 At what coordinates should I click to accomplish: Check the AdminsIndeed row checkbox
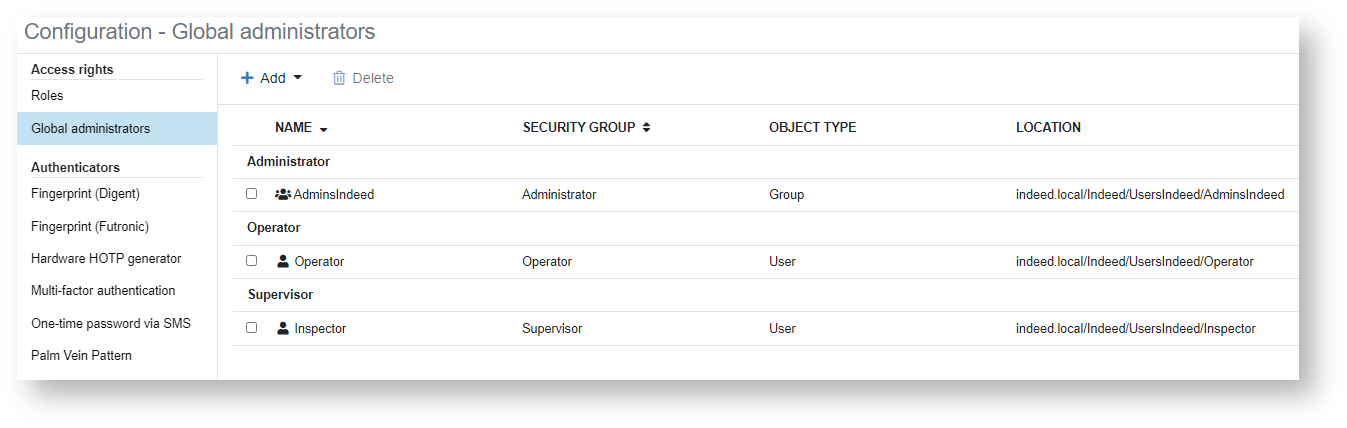[252, 194]
